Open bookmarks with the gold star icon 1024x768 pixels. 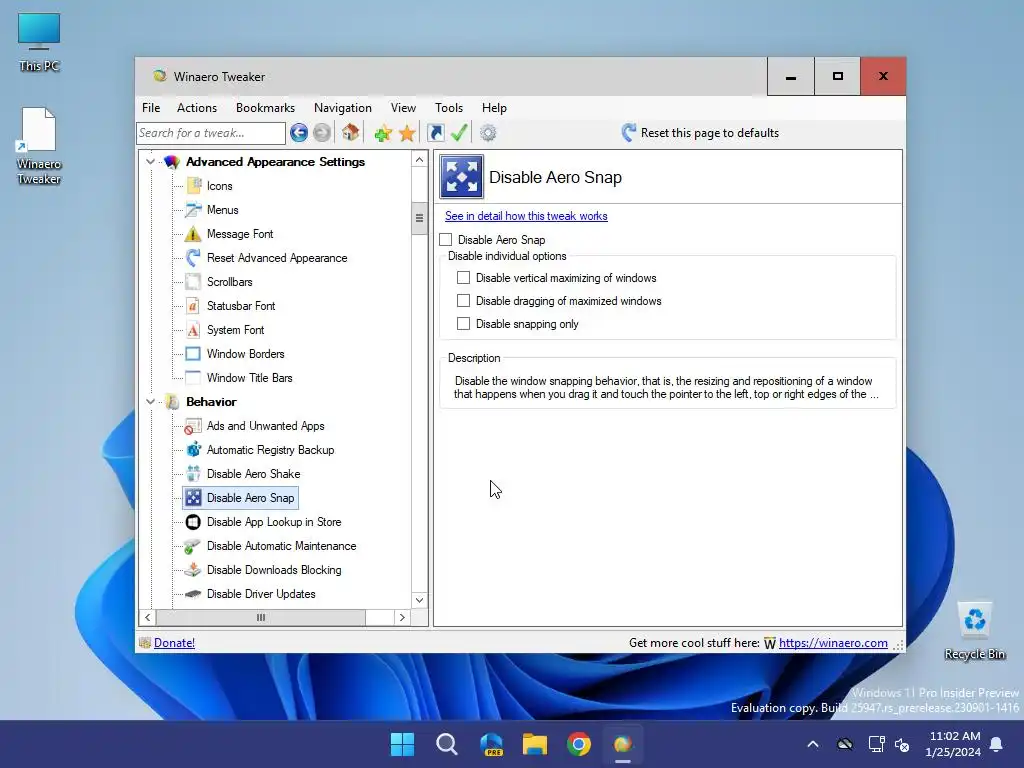[x=407, y=133]
